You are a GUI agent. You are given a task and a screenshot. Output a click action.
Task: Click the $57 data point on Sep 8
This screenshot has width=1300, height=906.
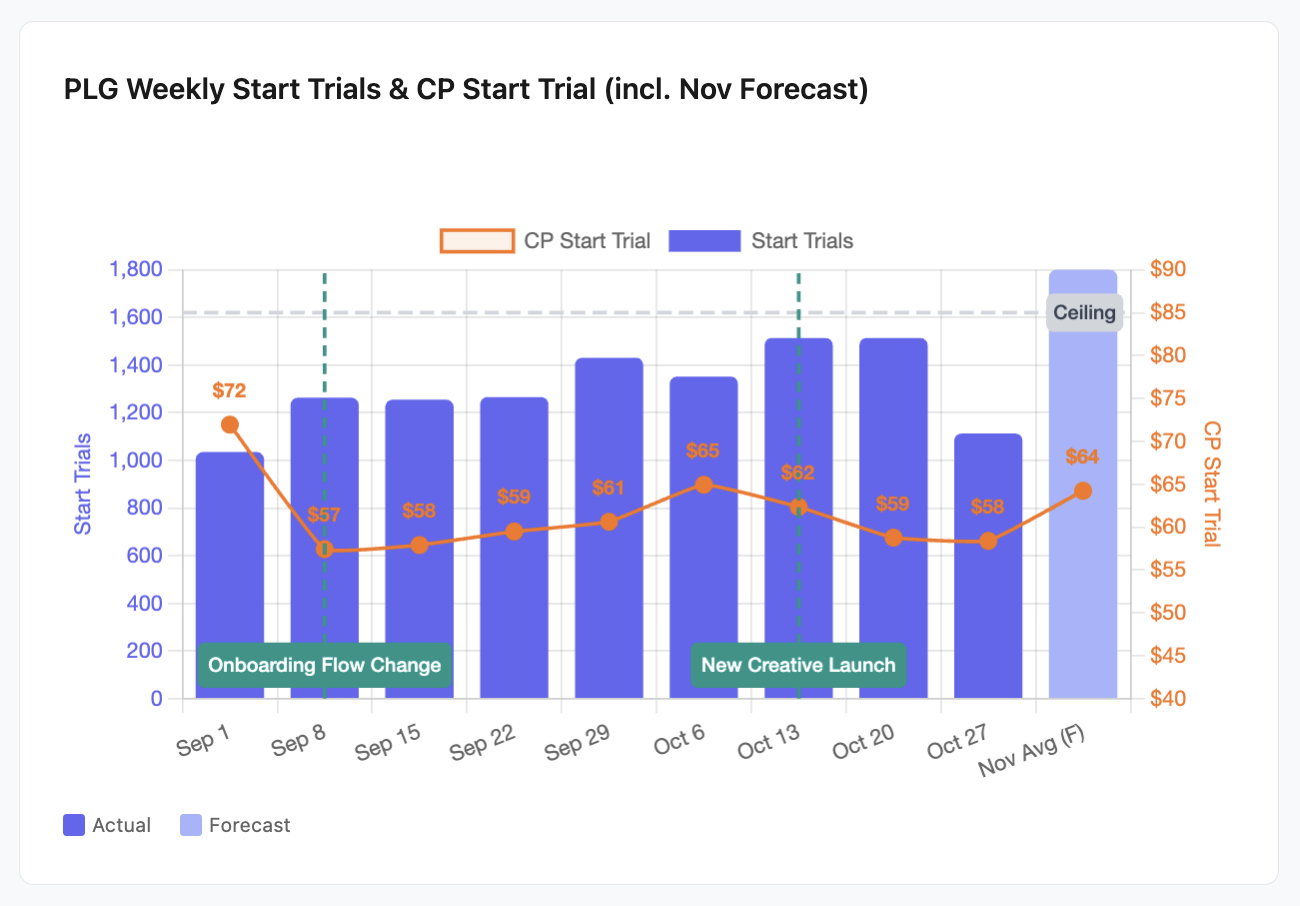click(324, 550)
